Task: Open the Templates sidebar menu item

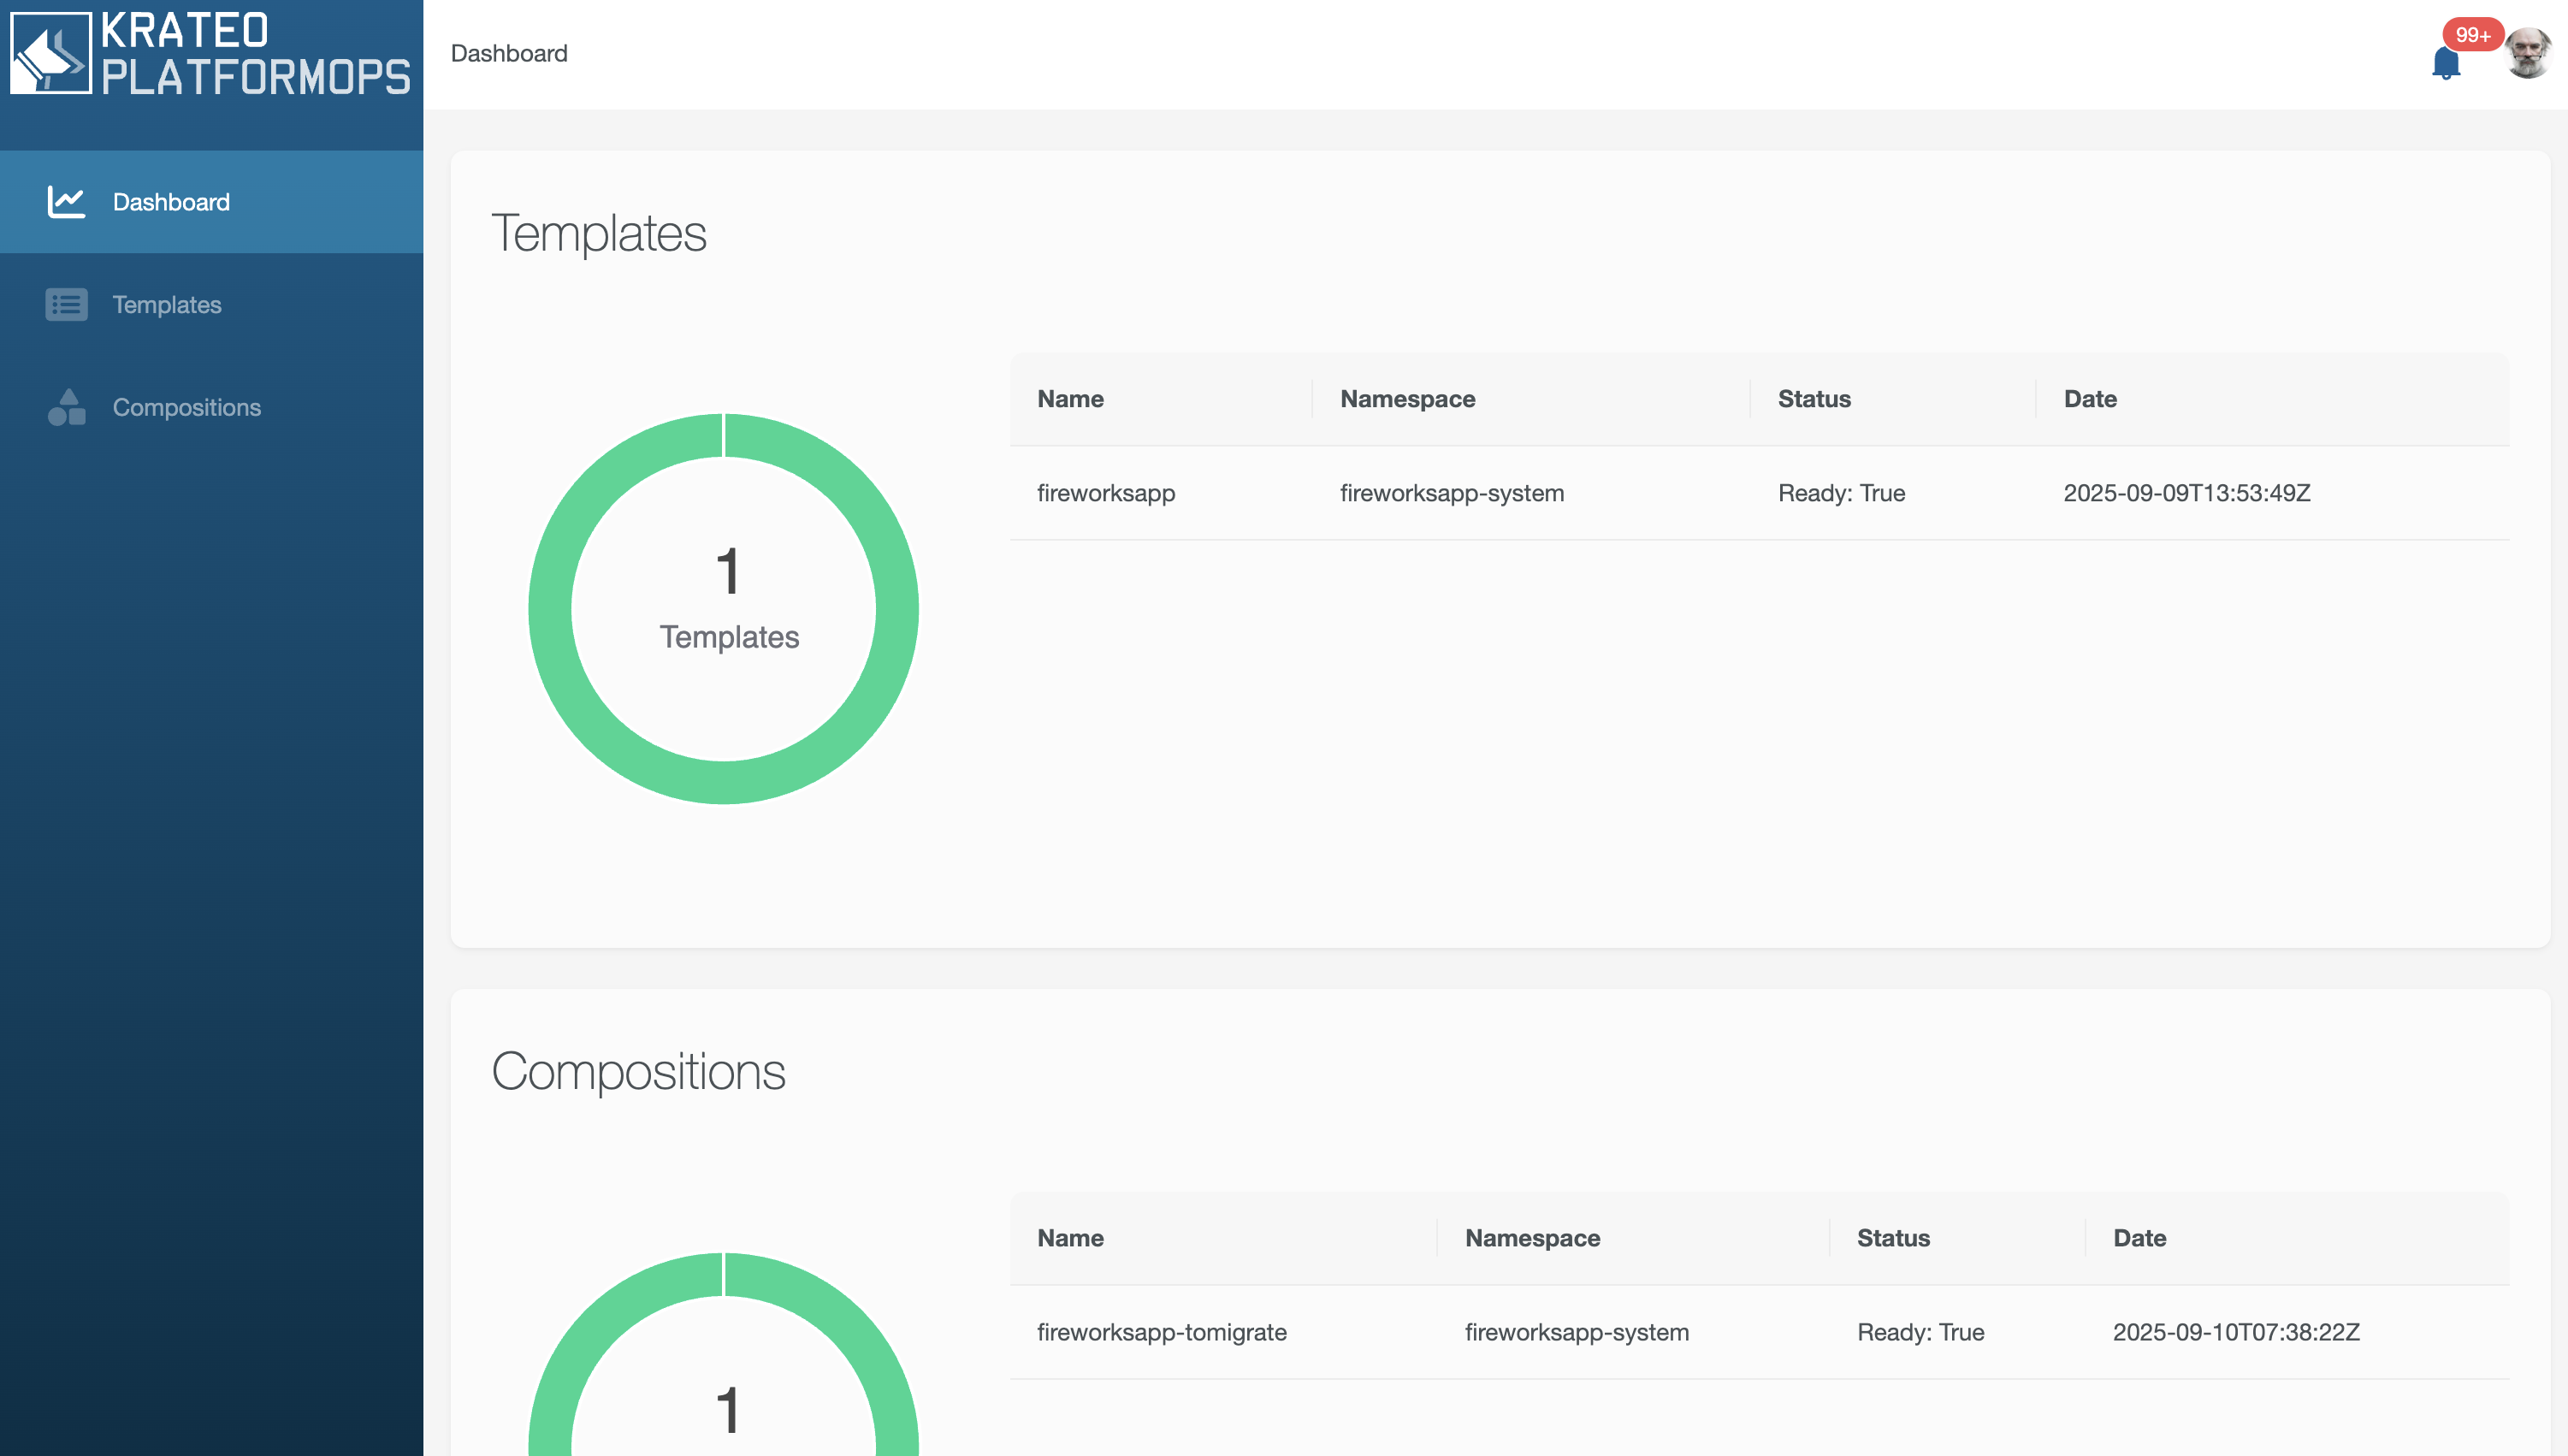Action: (x=167, y=305)
